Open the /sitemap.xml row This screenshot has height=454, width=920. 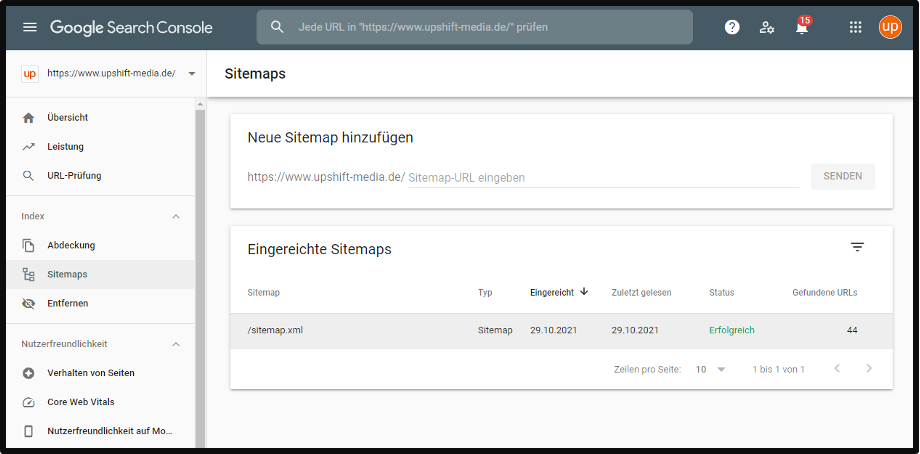pyautogui.click(x=275, y=330)
